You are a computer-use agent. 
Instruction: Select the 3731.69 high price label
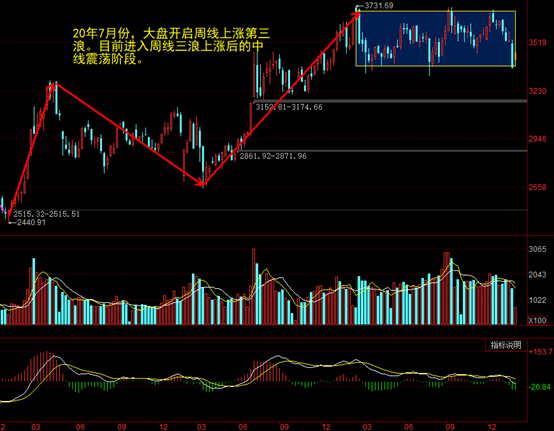coord(378,5)
